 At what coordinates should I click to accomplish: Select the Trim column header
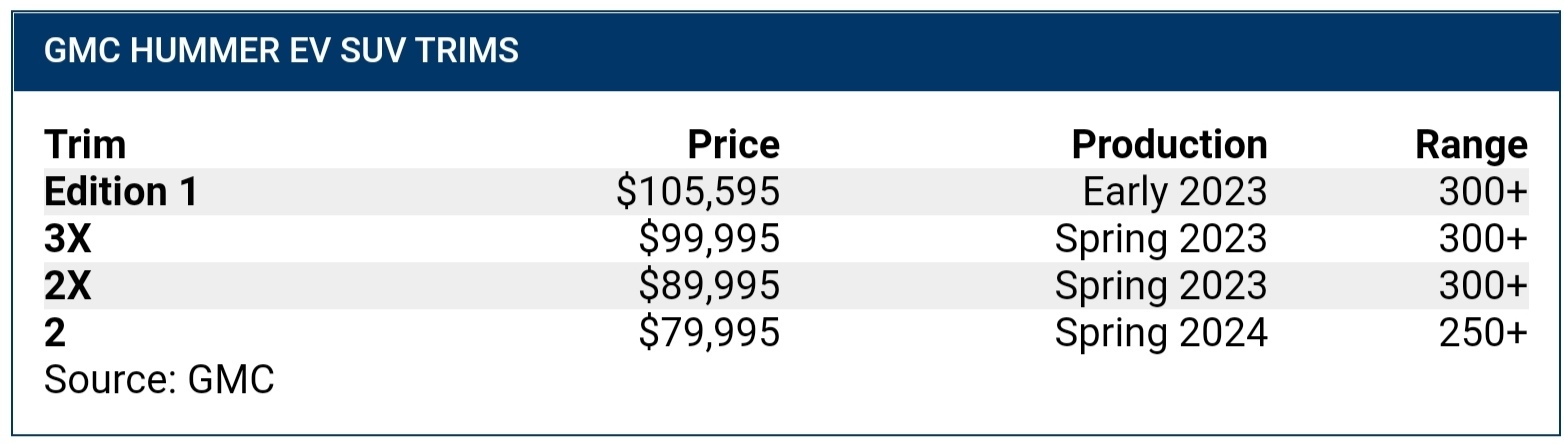(85, 145)
